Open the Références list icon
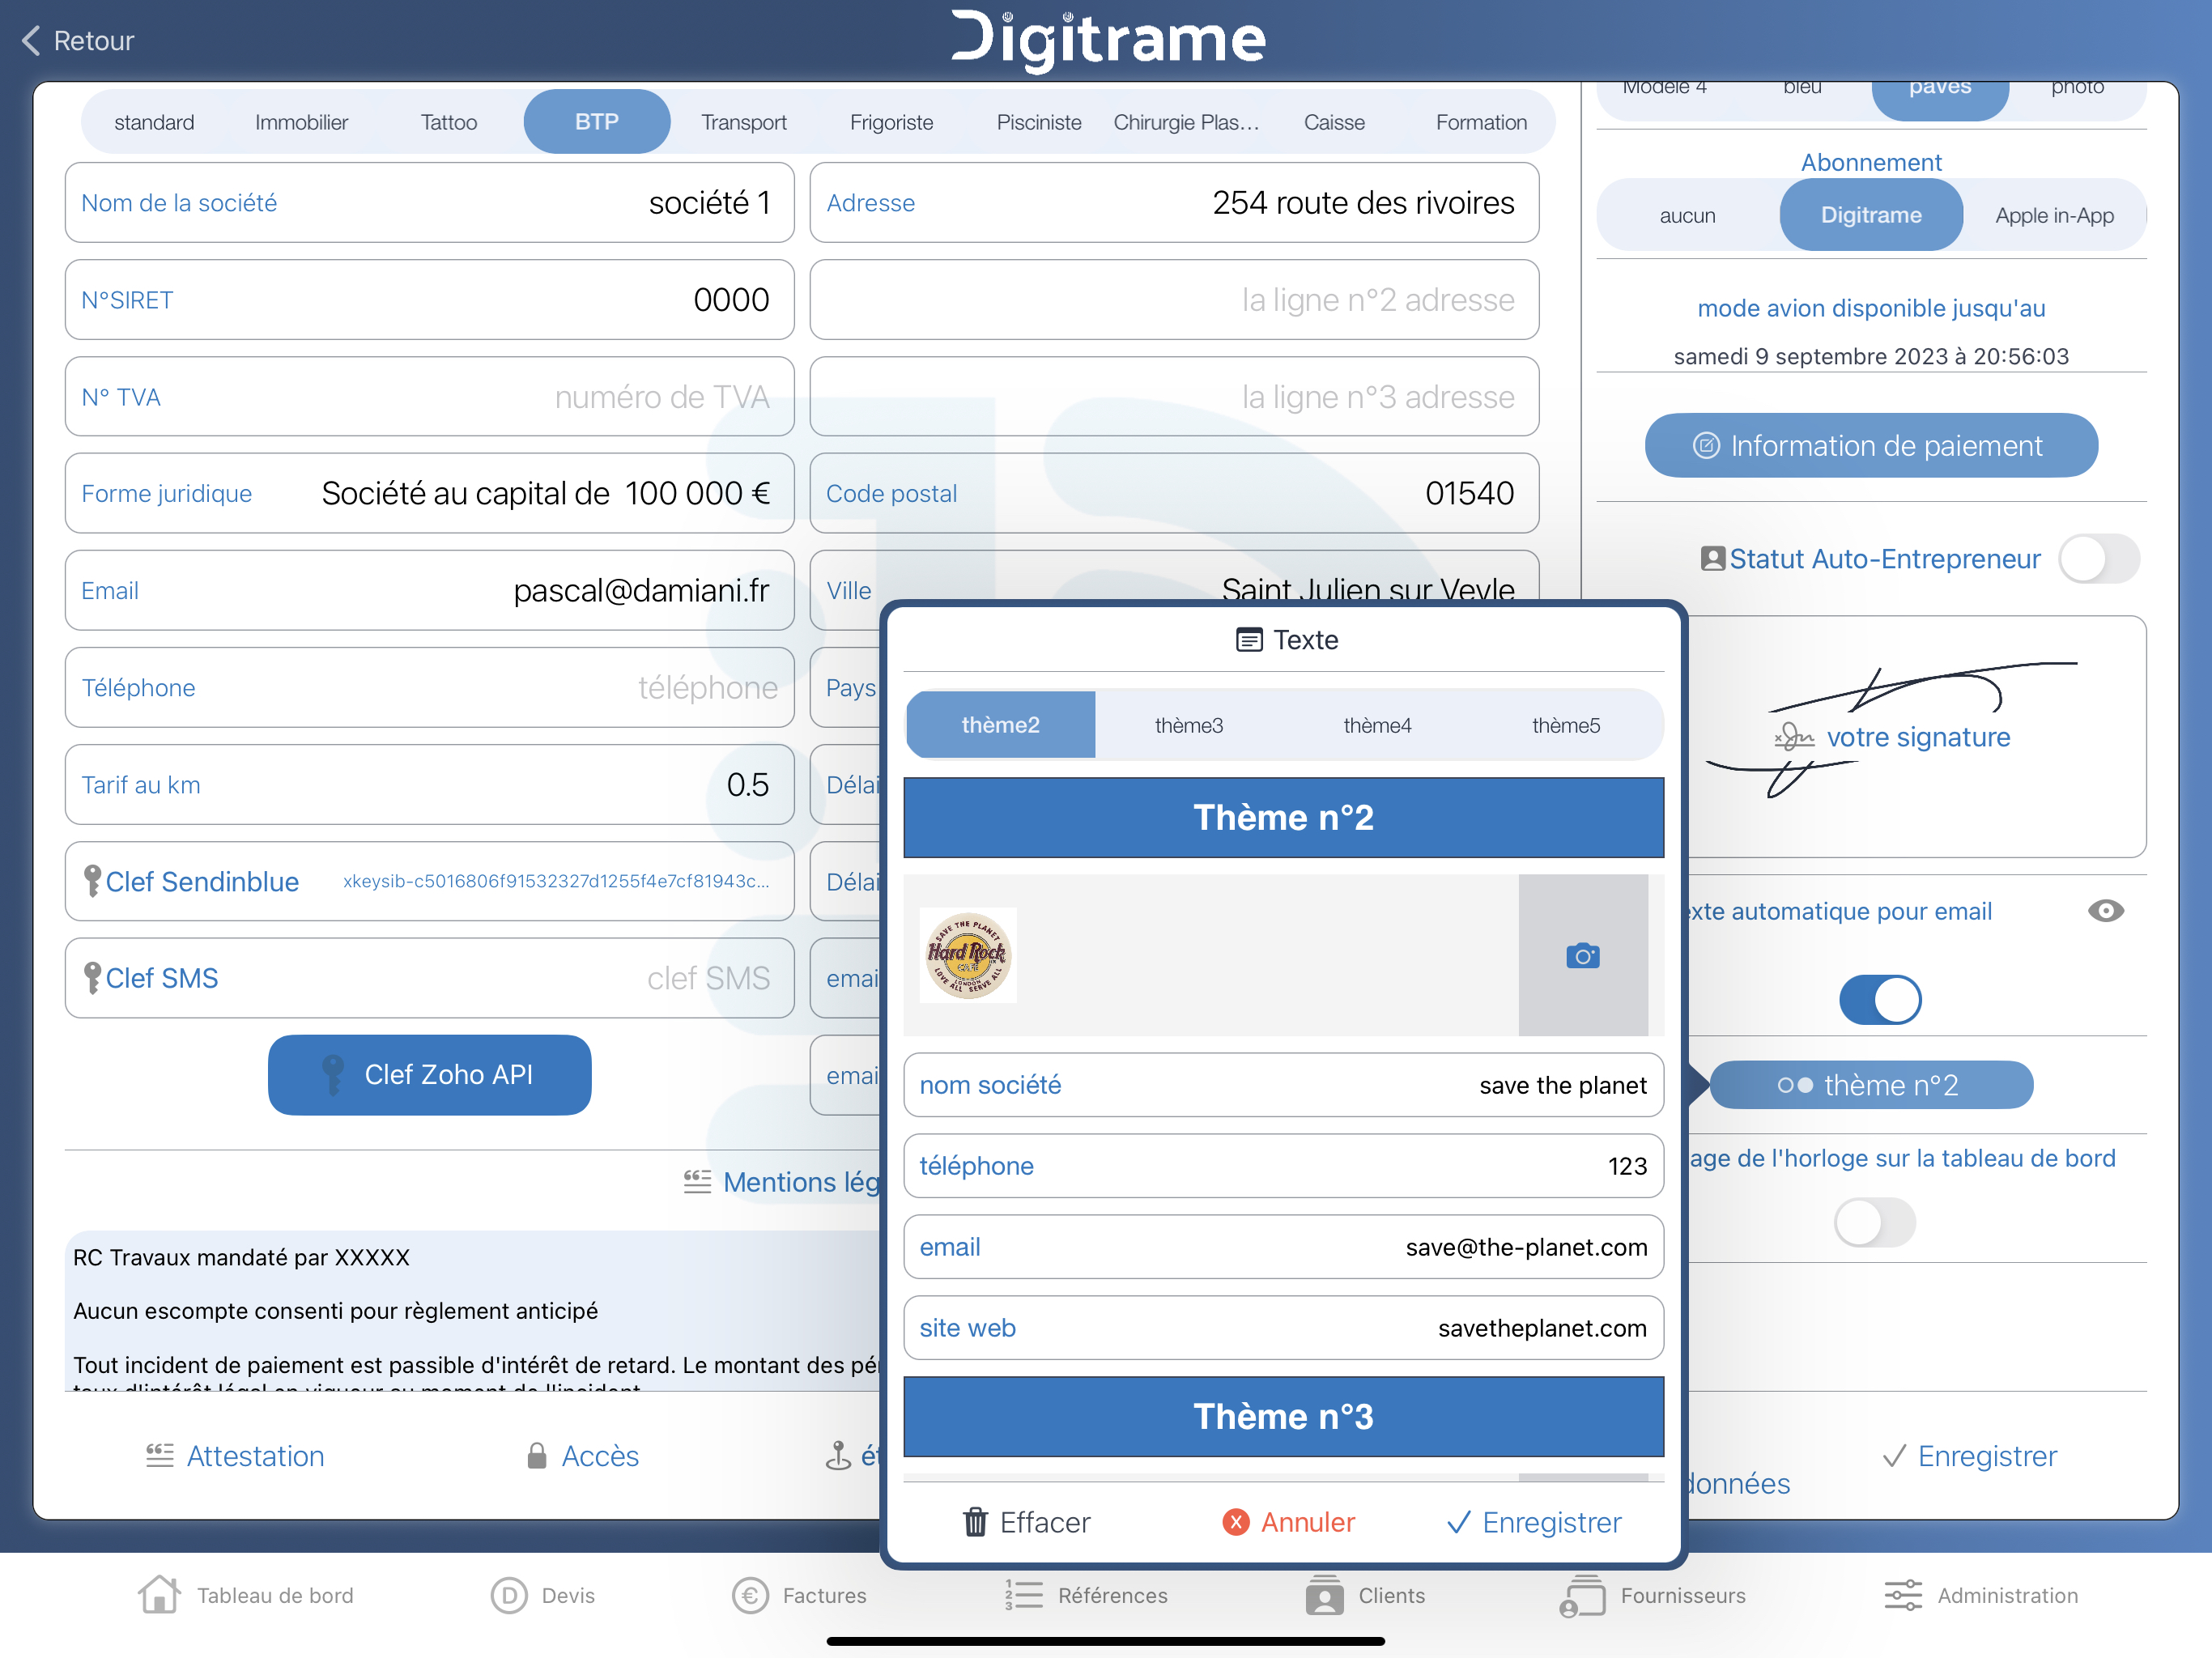 coord(1024,1595)
